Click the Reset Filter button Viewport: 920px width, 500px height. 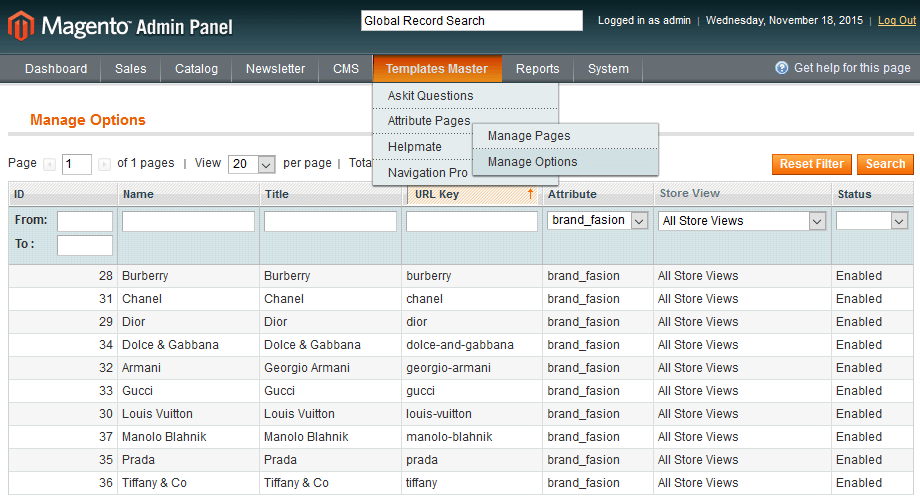point(811,164)
